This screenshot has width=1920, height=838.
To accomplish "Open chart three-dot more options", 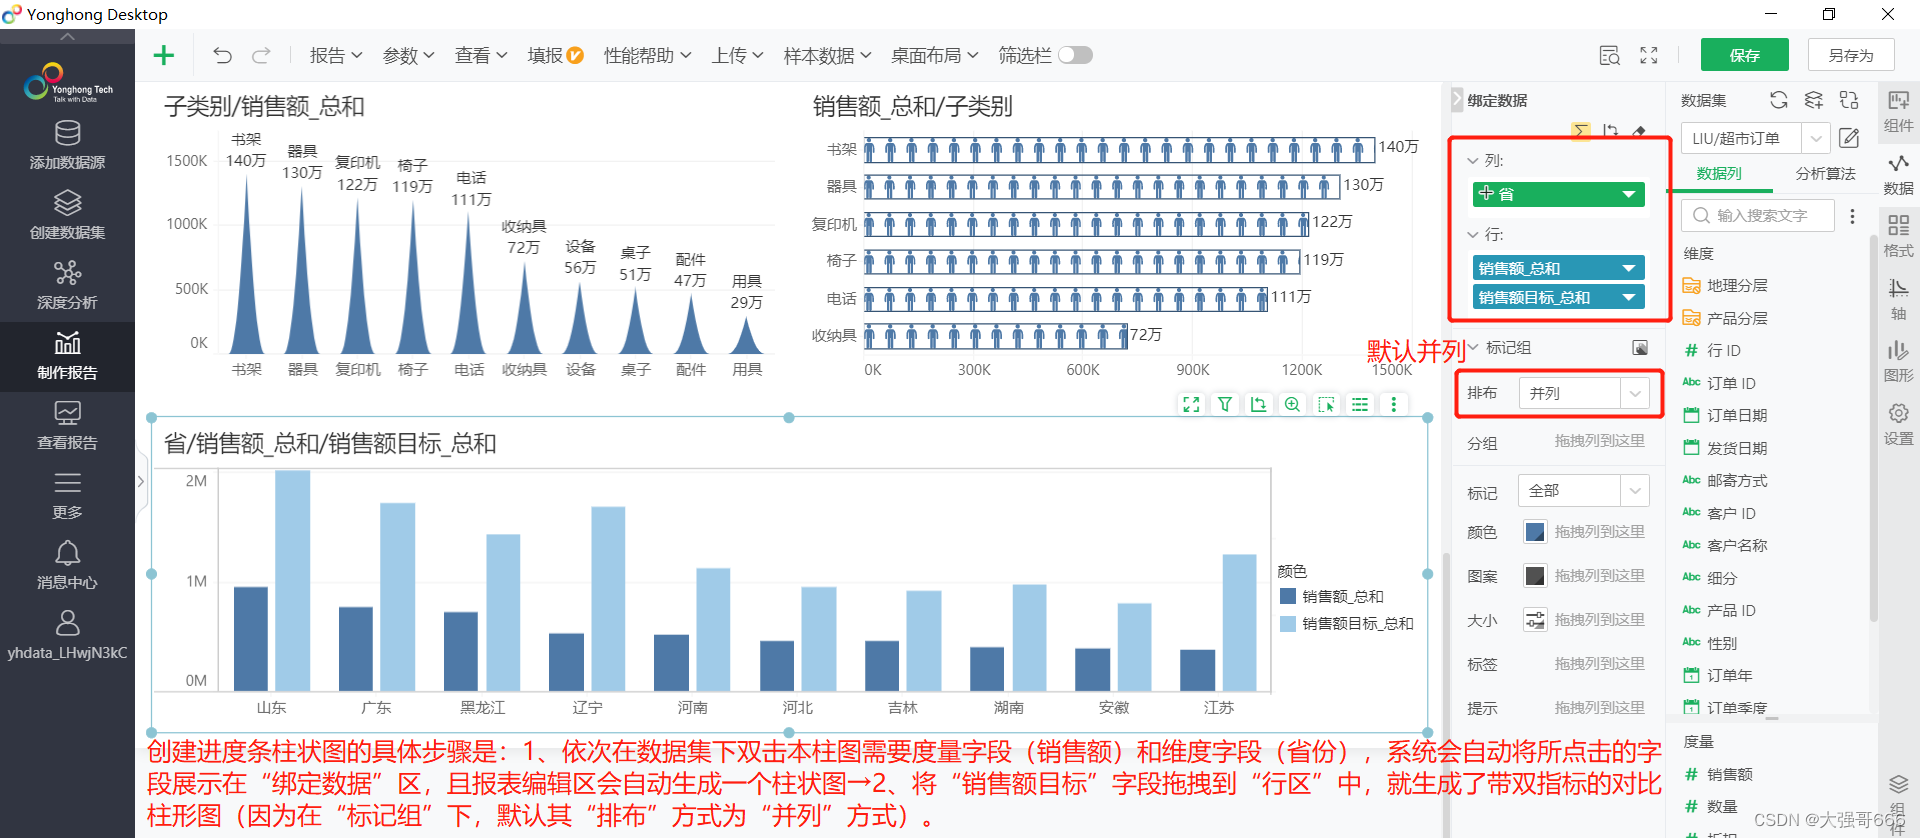I will point(1393,404).
